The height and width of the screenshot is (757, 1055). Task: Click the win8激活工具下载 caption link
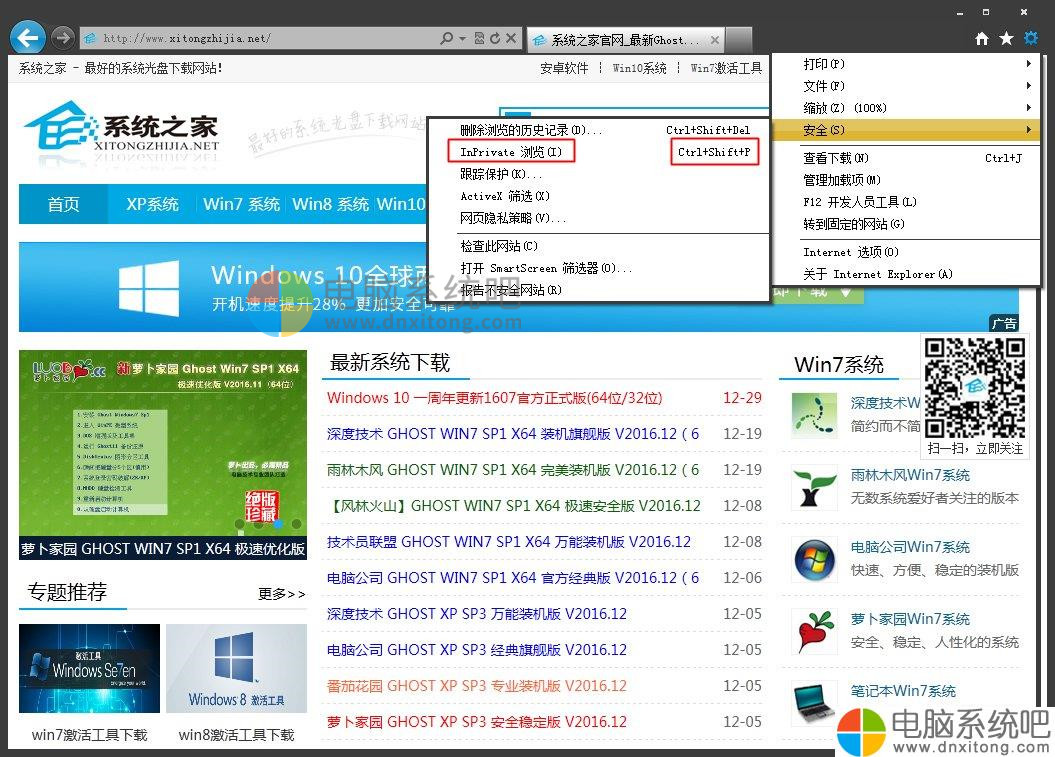pos(236,735)
